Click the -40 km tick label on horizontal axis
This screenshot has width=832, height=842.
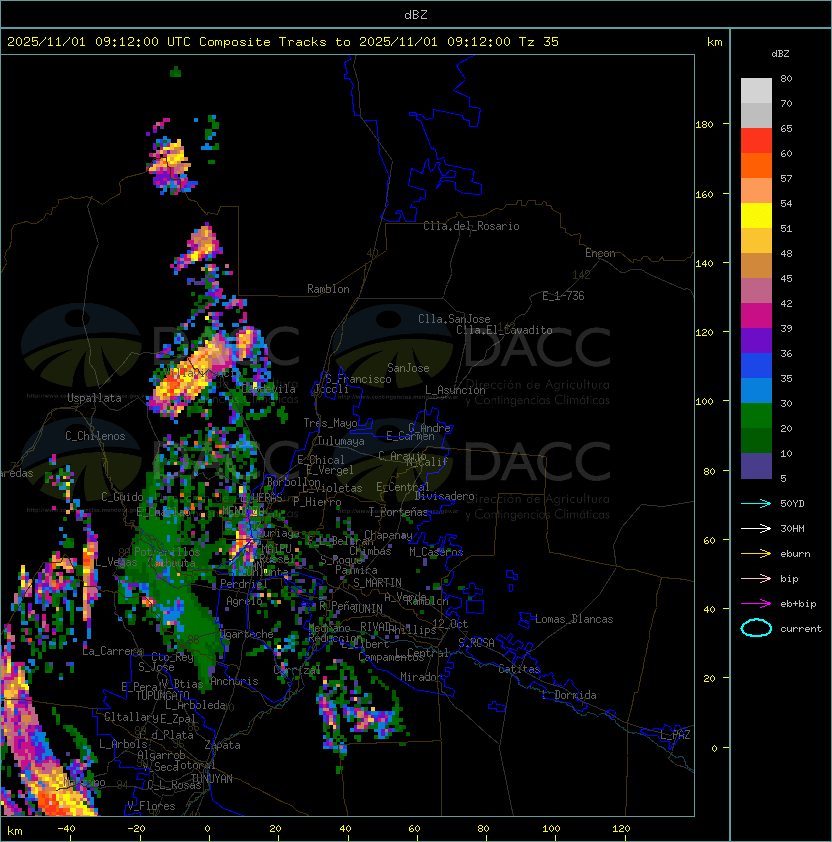[x=66, y=829]
